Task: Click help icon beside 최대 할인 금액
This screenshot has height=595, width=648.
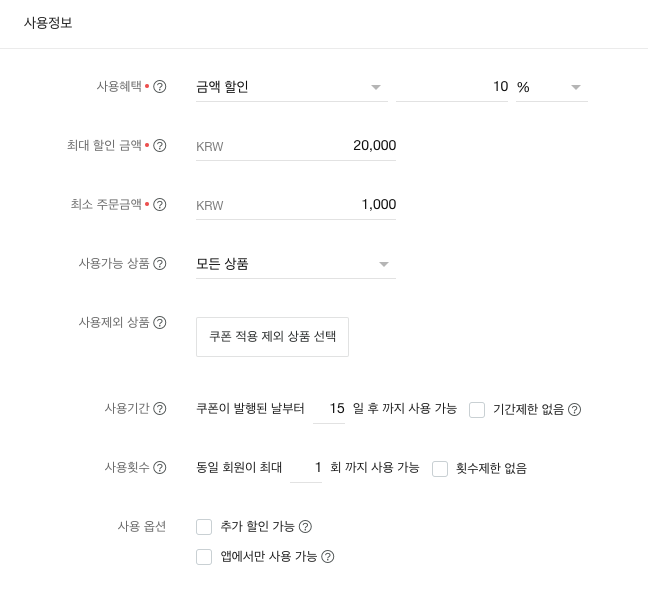Action: [x=160, y=146]
